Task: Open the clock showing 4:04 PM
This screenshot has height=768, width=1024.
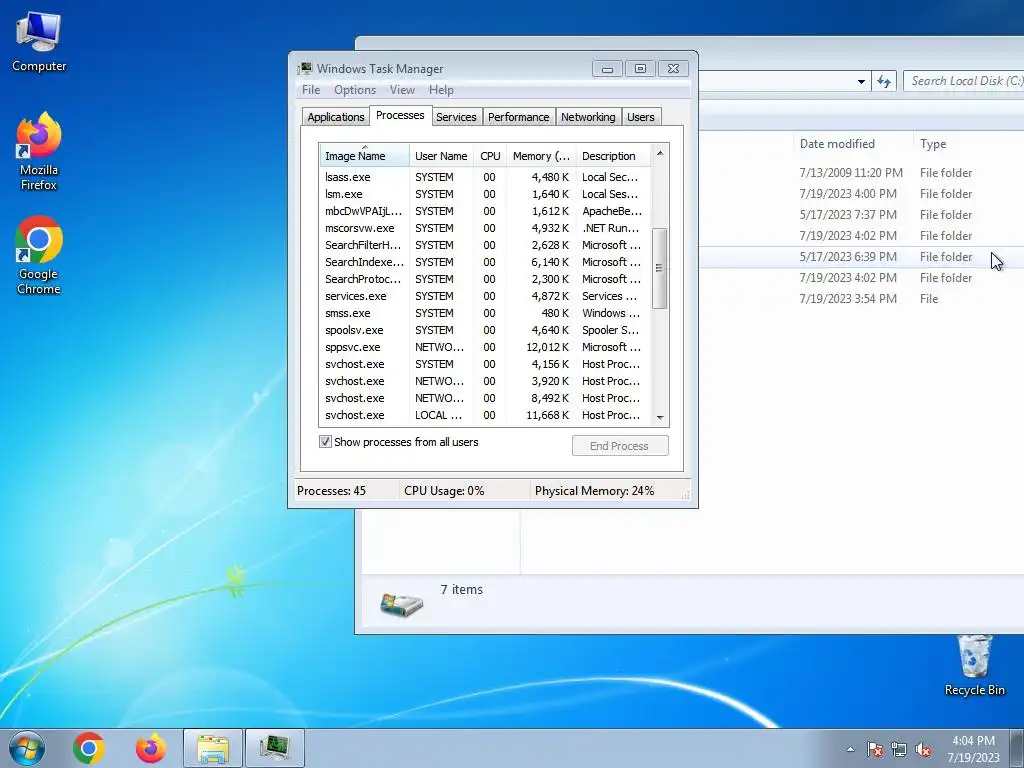Action: (x=973, y=749)
